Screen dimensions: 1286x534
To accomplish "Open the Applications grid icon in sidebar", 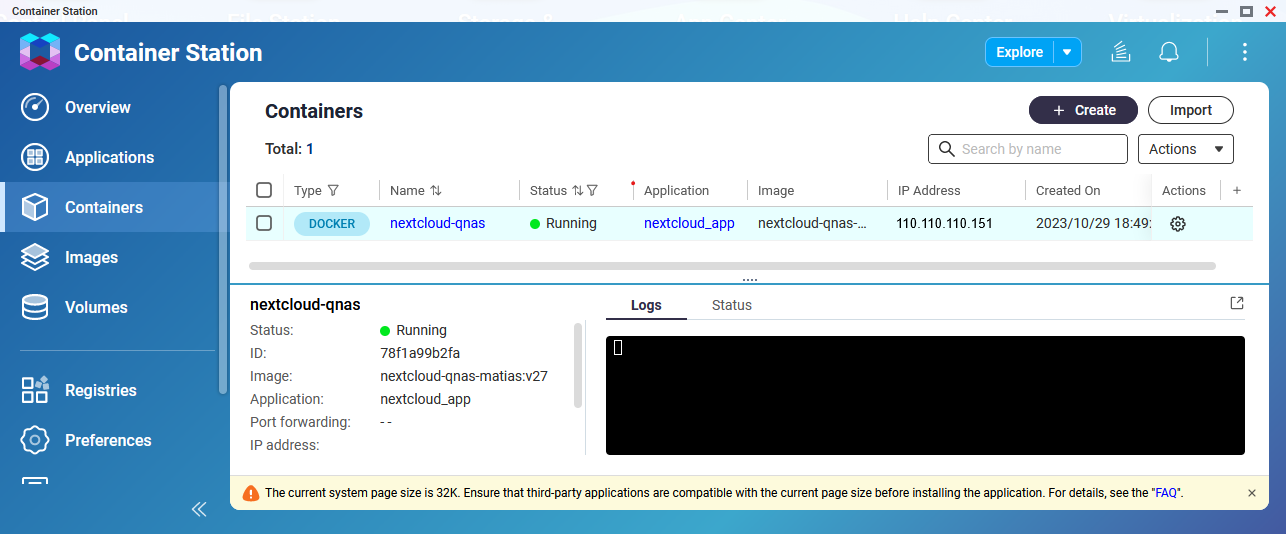I will pos(35,157).
